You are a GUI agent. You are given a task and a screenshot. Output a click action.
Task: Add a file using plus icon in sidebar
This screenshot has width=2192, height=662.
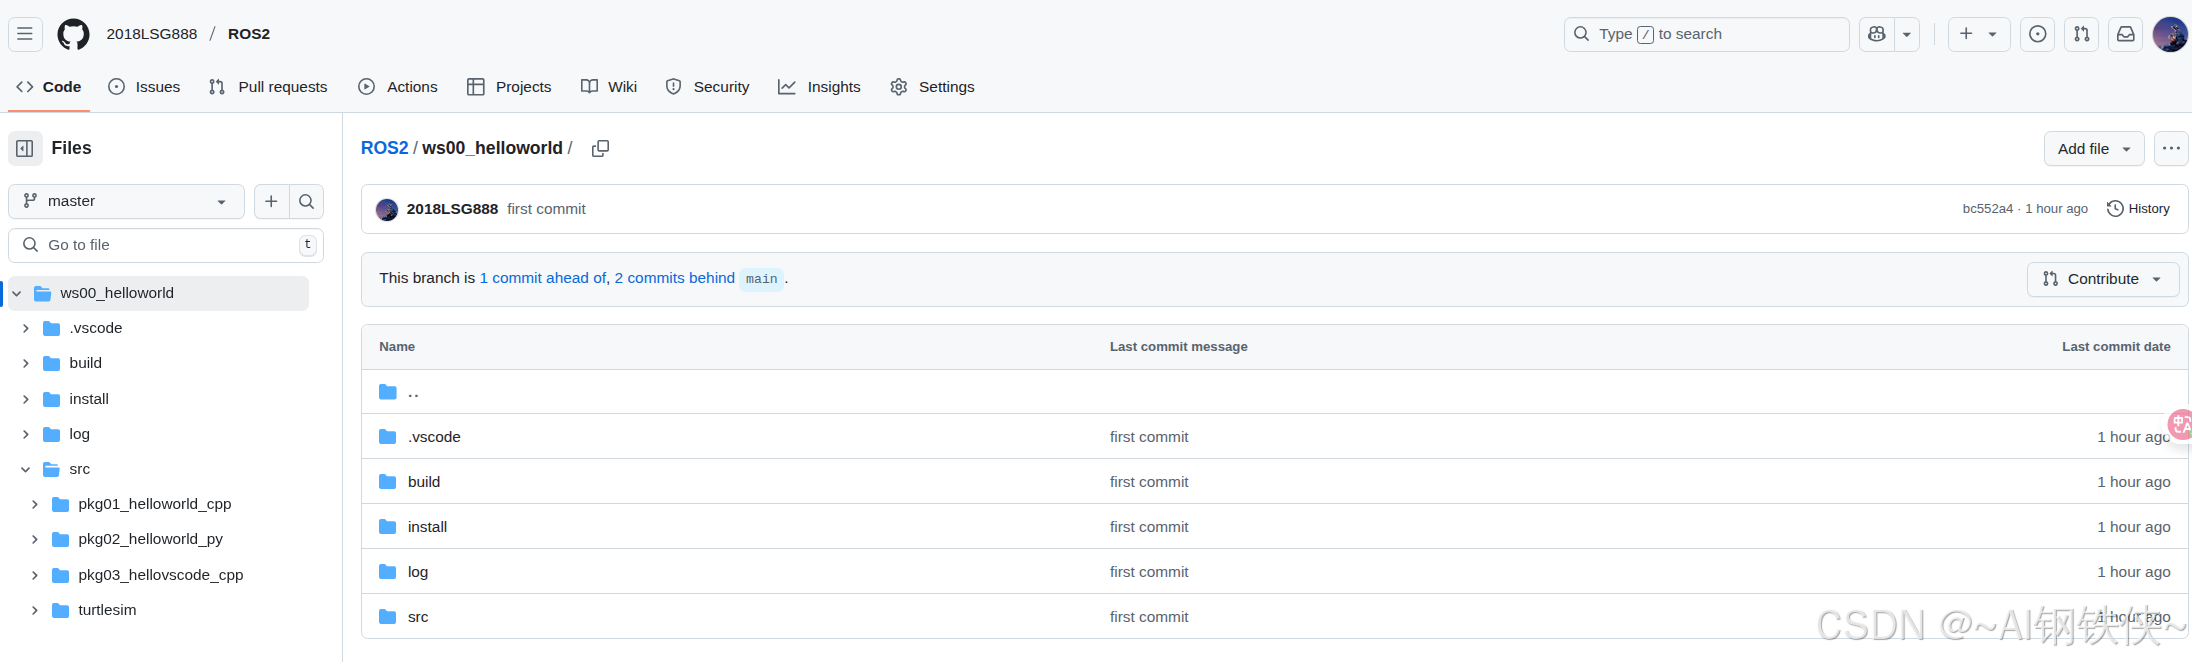271,201
